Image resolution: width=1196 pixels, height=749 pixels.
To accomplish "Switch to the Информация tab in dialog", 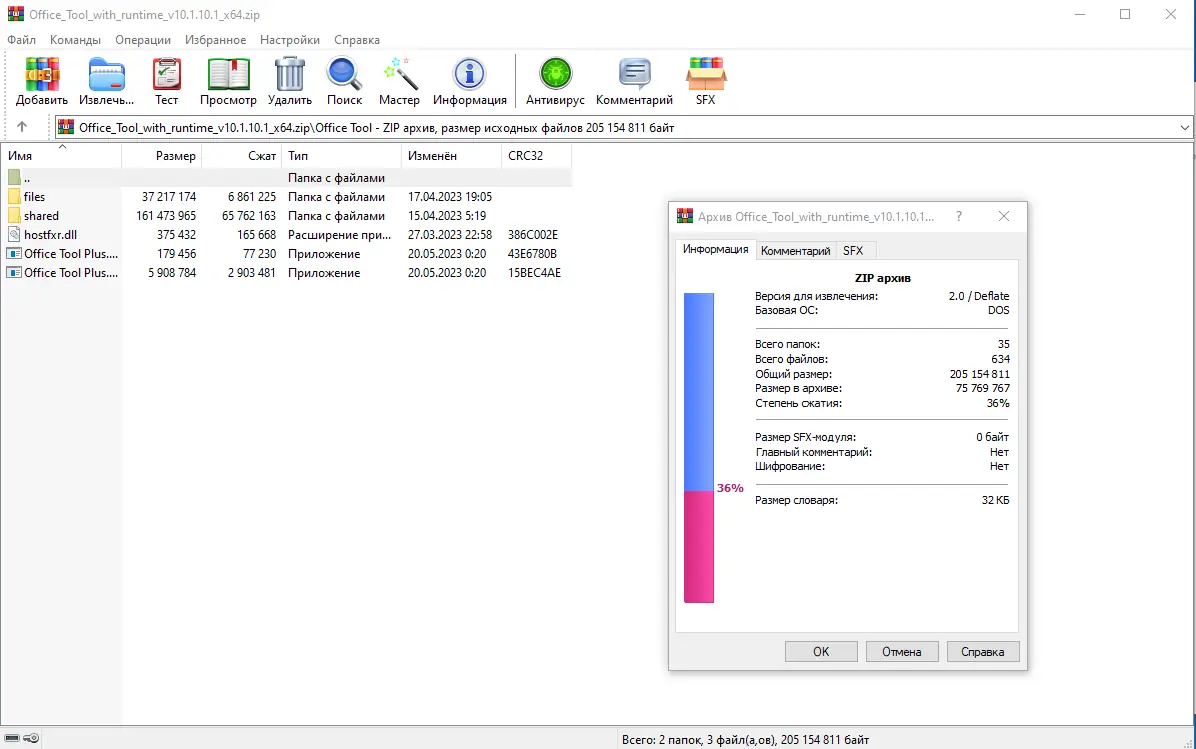I will click(715, 249).
